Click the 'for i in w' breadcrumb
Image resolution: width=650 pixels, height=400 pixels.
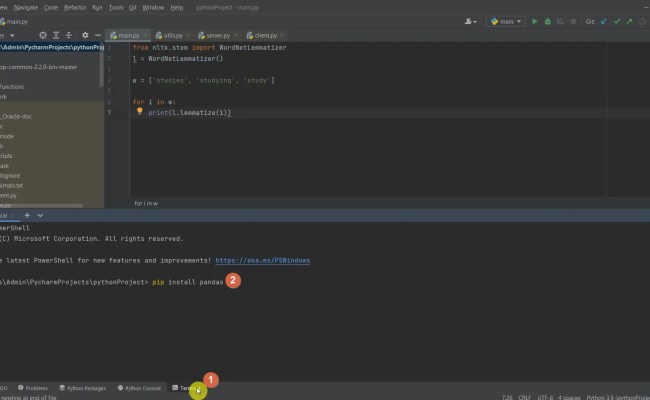coord(146,204)
